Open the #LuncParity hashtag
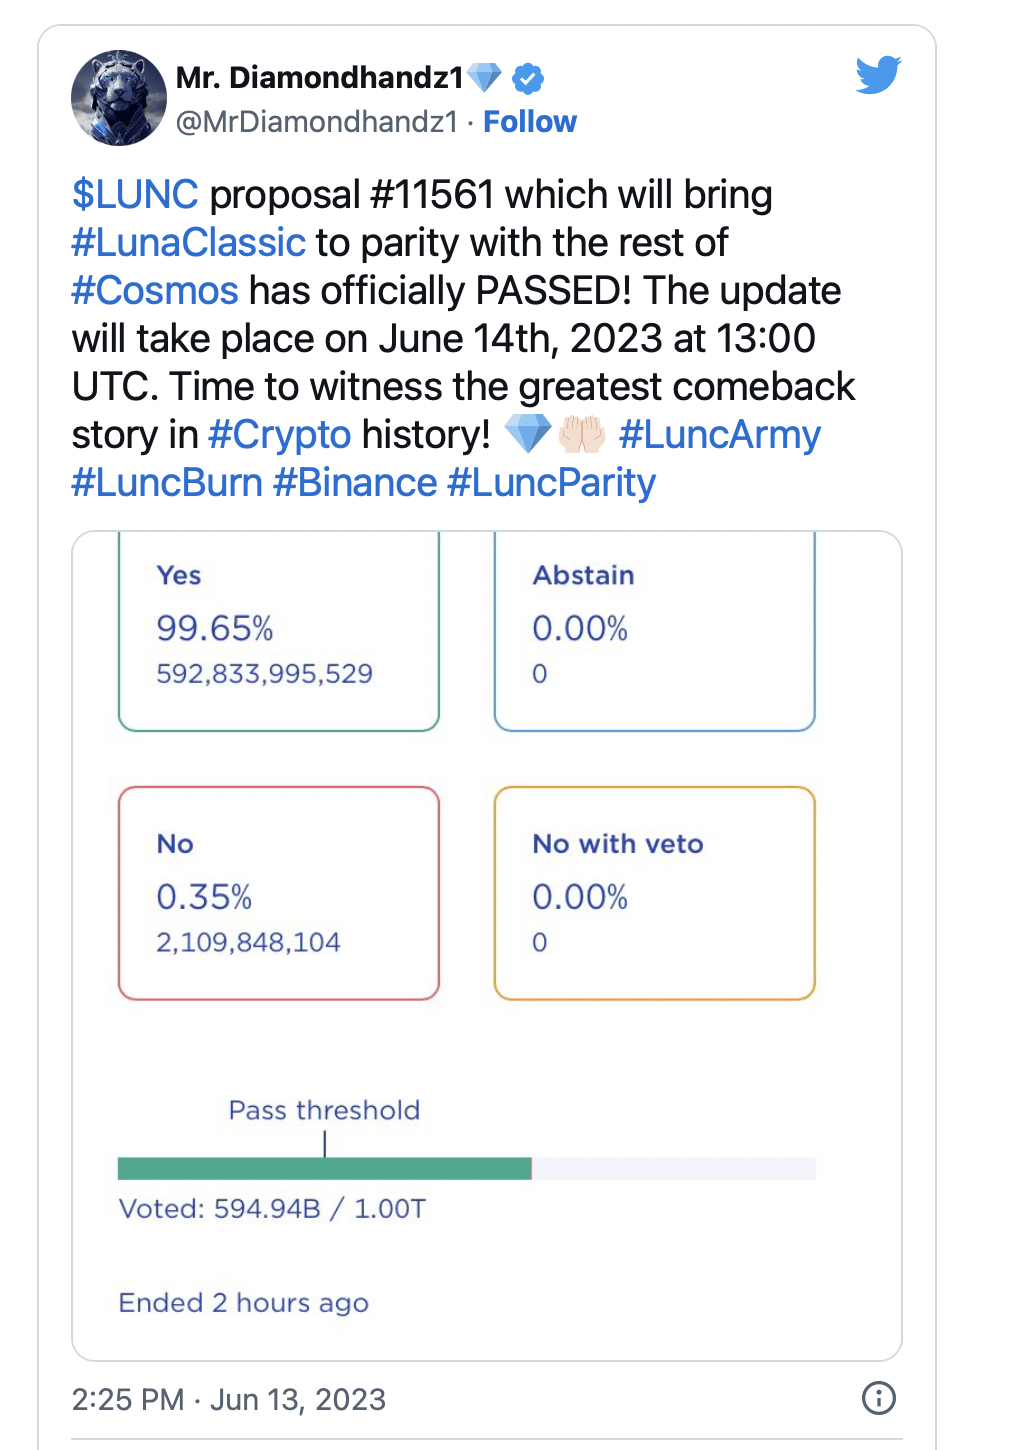Screen dimensions: 1020x1450 551,483
